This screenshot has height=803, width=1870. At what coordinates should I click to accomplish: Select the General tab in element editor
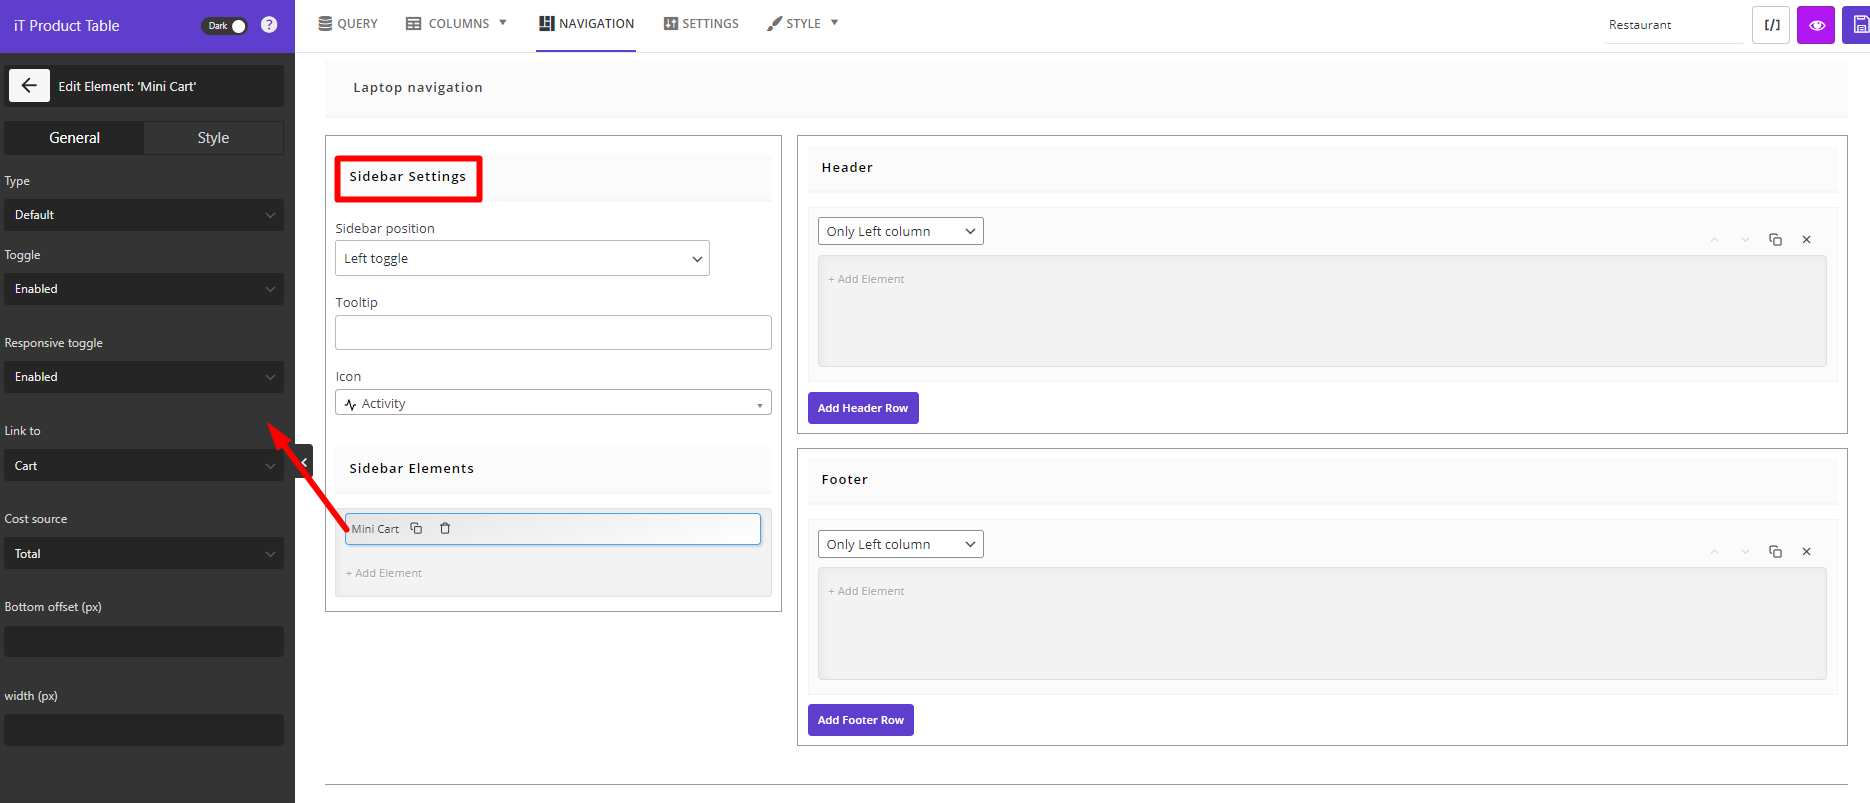pos(74,138)
